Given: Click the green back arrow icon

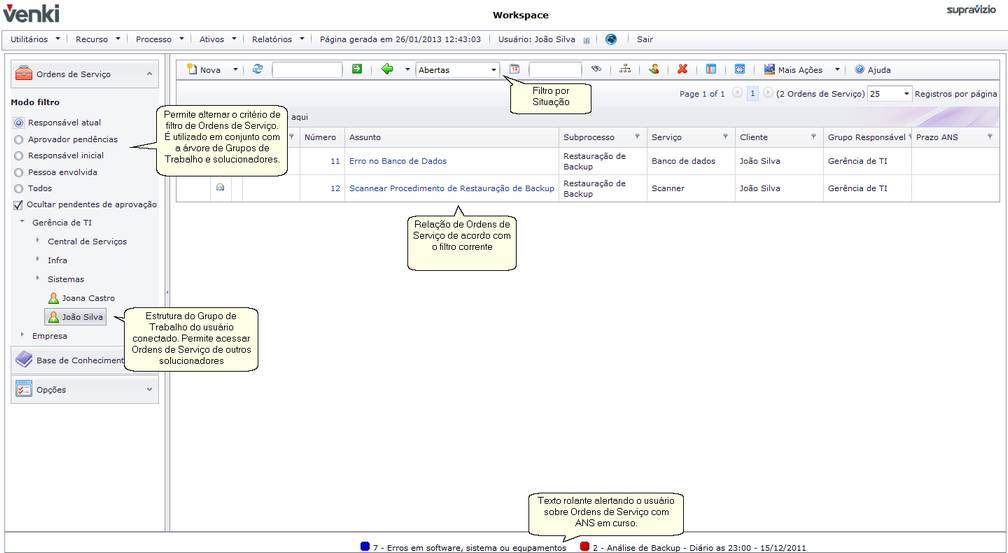Looking at the screenshot, I should (387, 69).
